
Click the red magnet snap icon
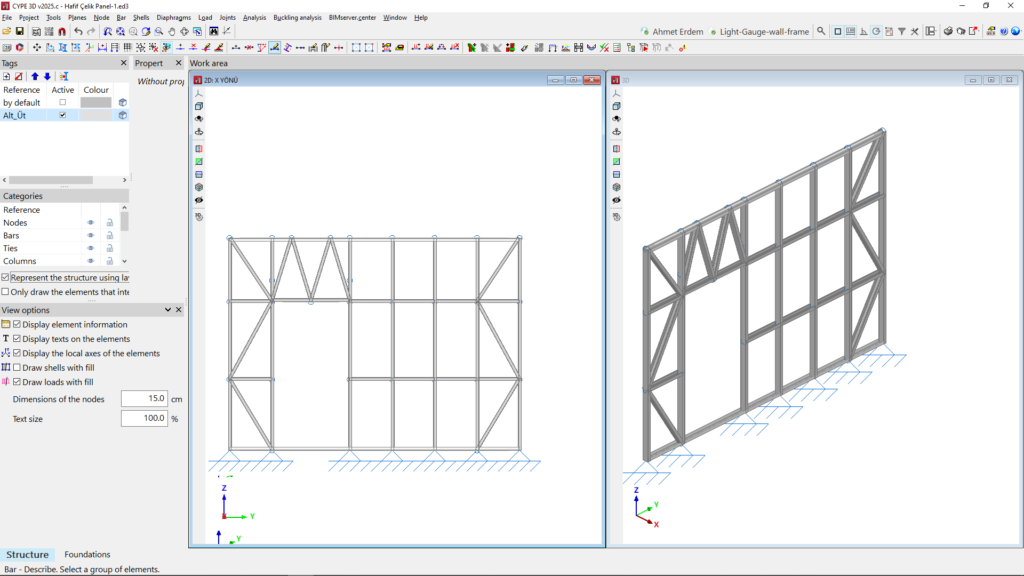click(62, 32)
